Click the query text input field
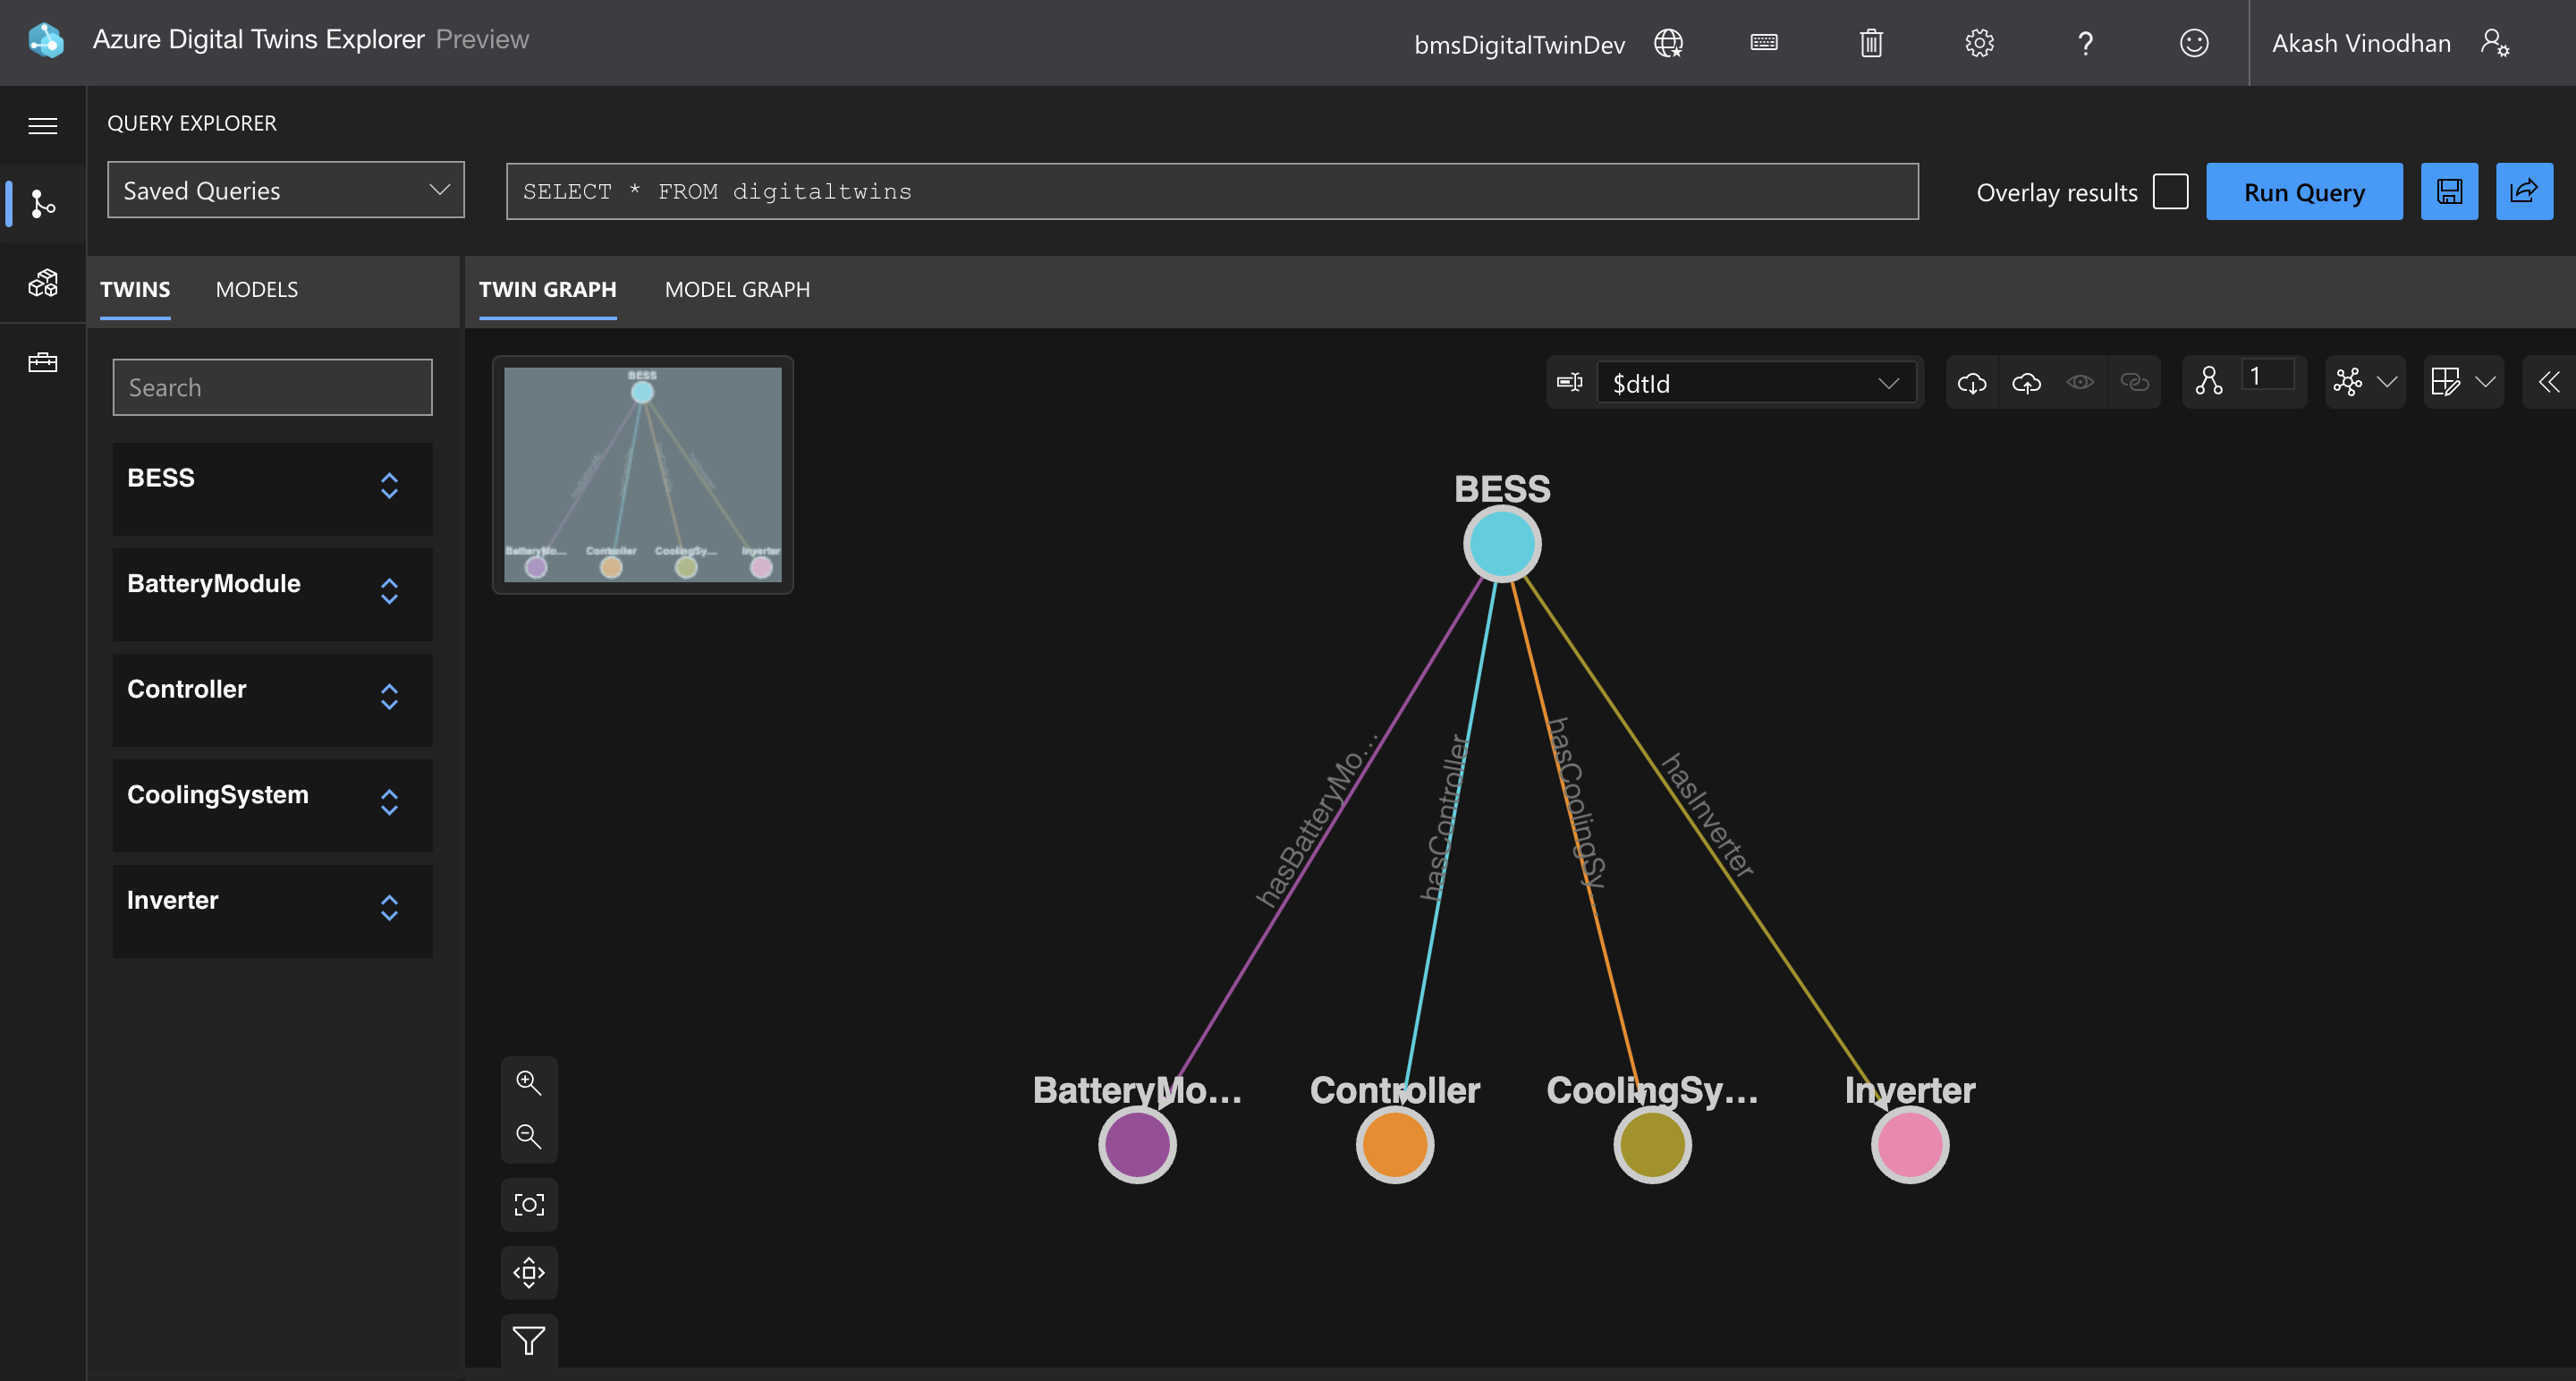Image resolution: width=2576 pixels, height=1381 pixels. point(1212,191)
